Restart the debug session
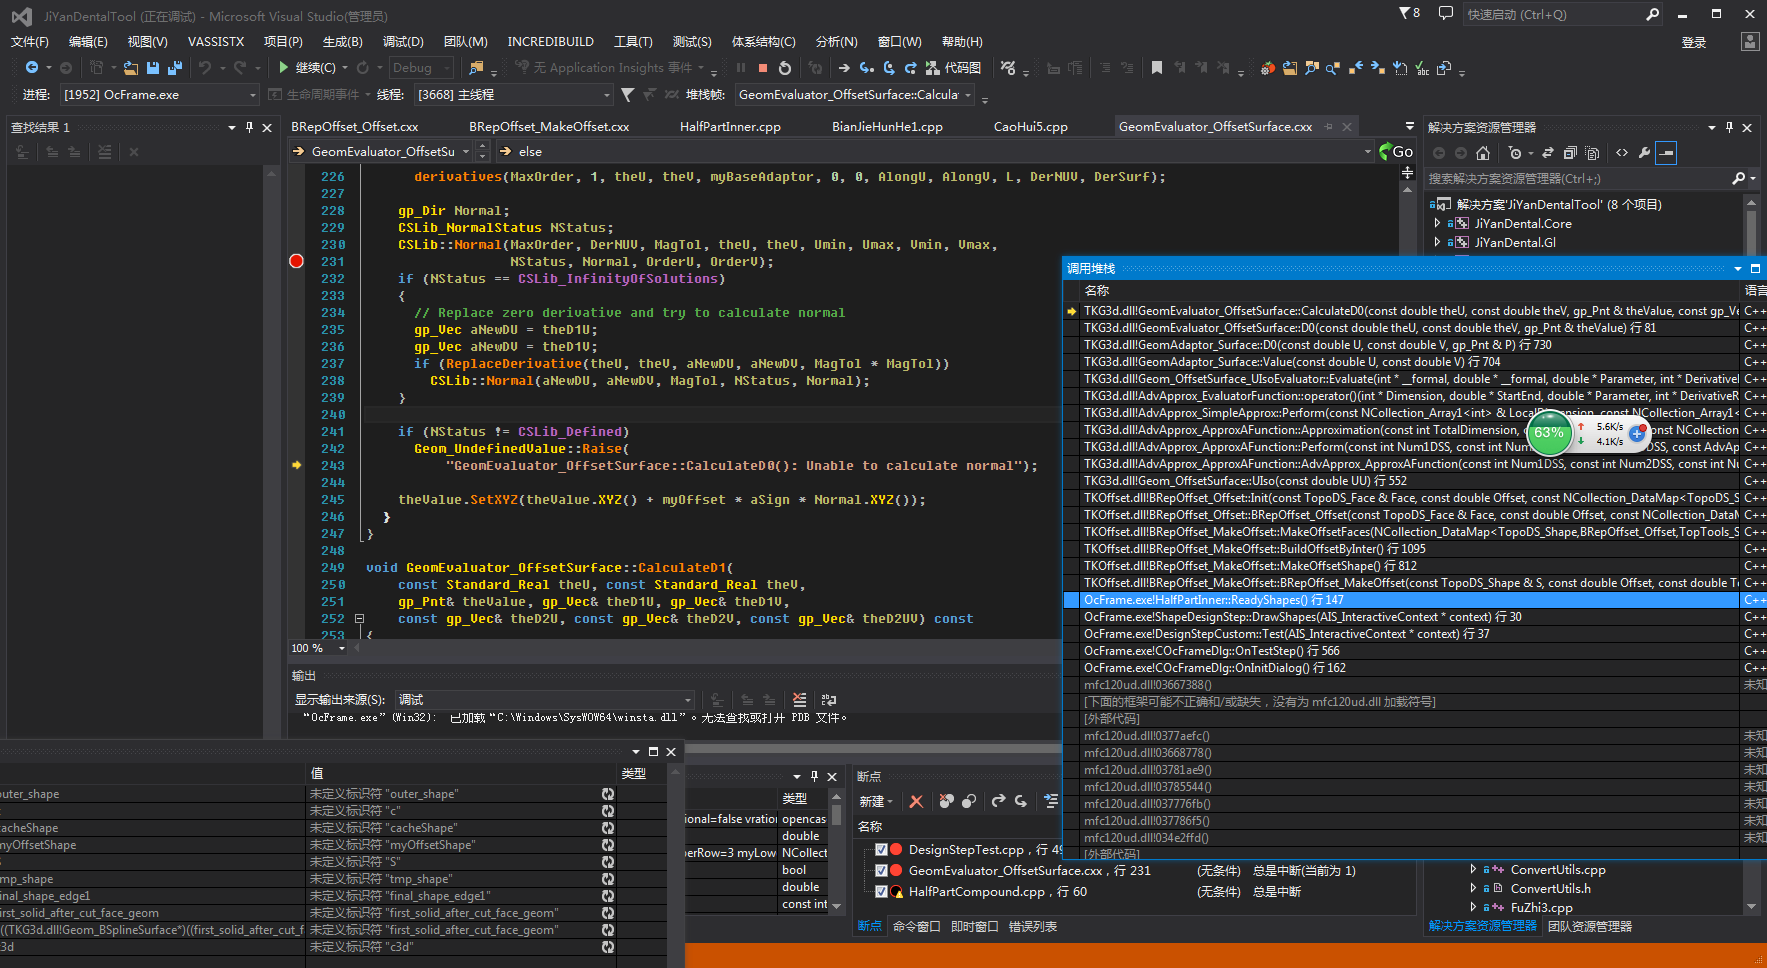Viewport: 1767px width, 968px height. (785, 68)
